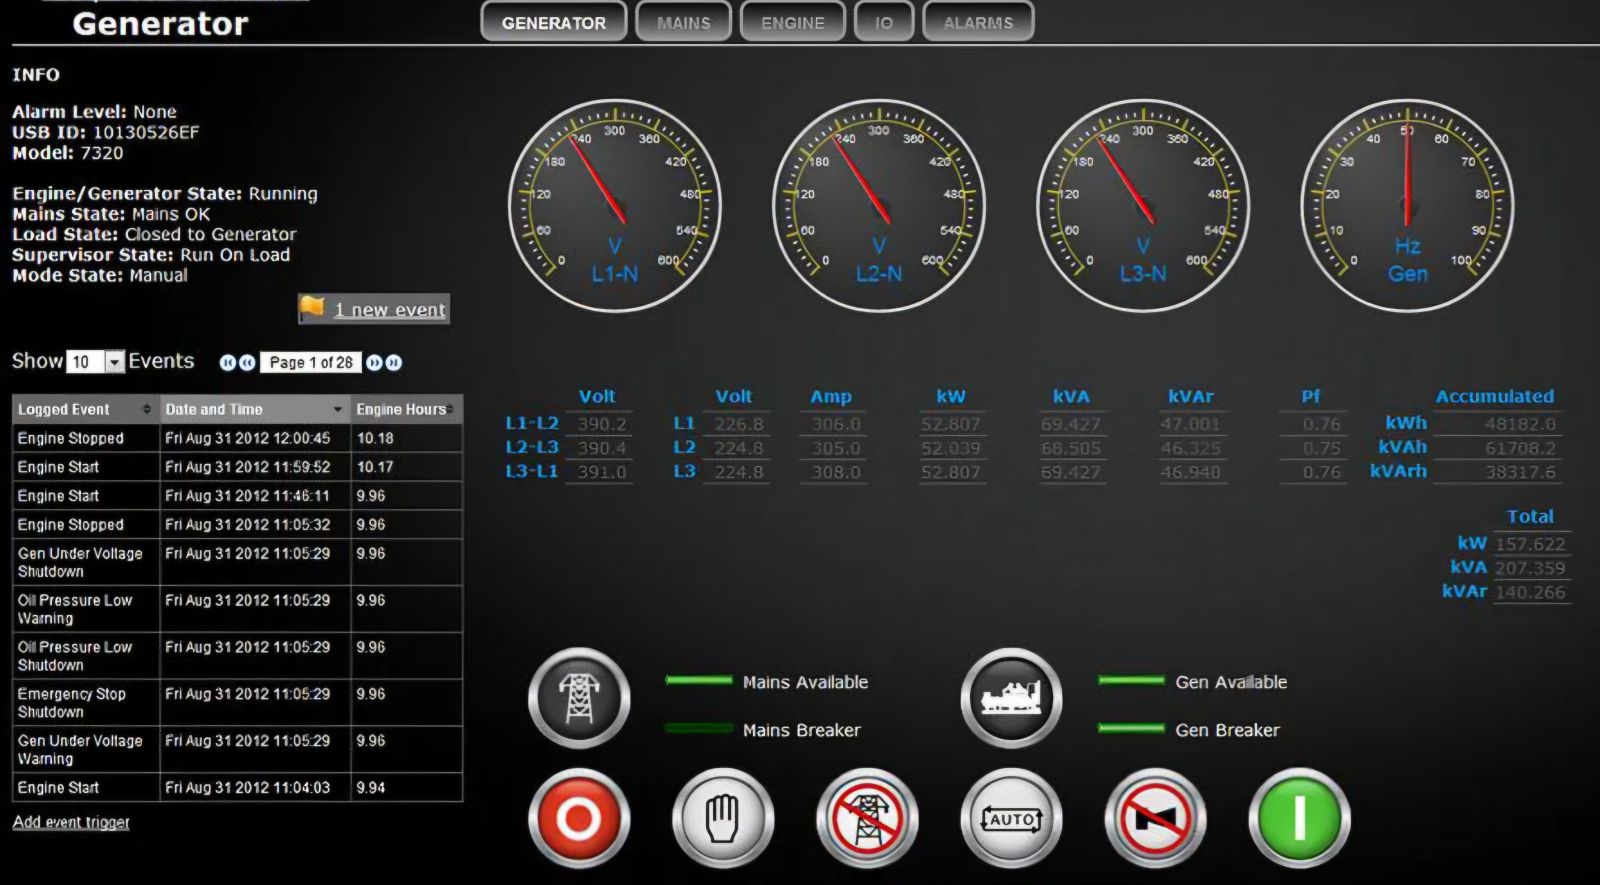Open the ALARMS tab
Image resolution: width=1600 pixels, height=885 pixels.
[x=977, y=22]
